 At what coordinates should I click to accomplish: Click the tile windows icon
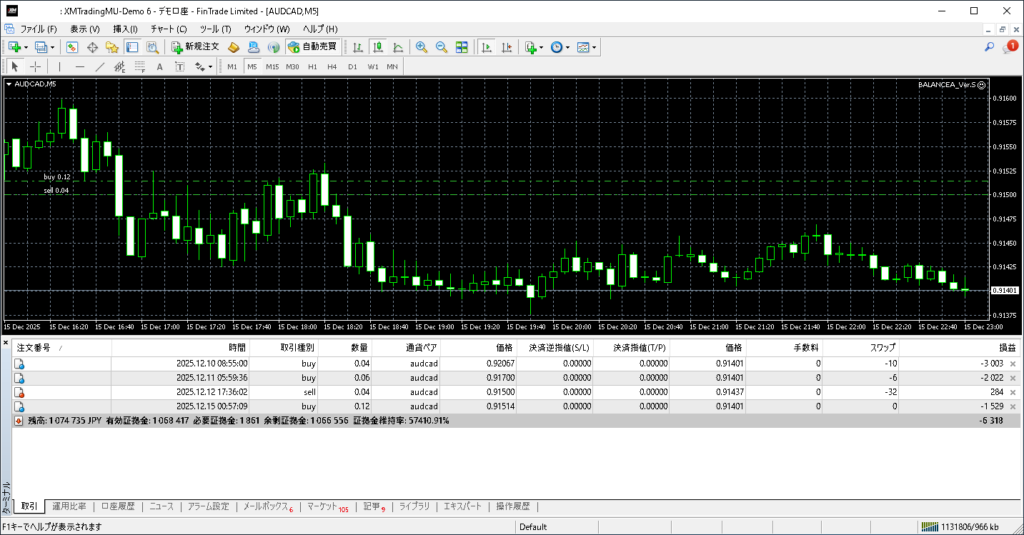462,47
